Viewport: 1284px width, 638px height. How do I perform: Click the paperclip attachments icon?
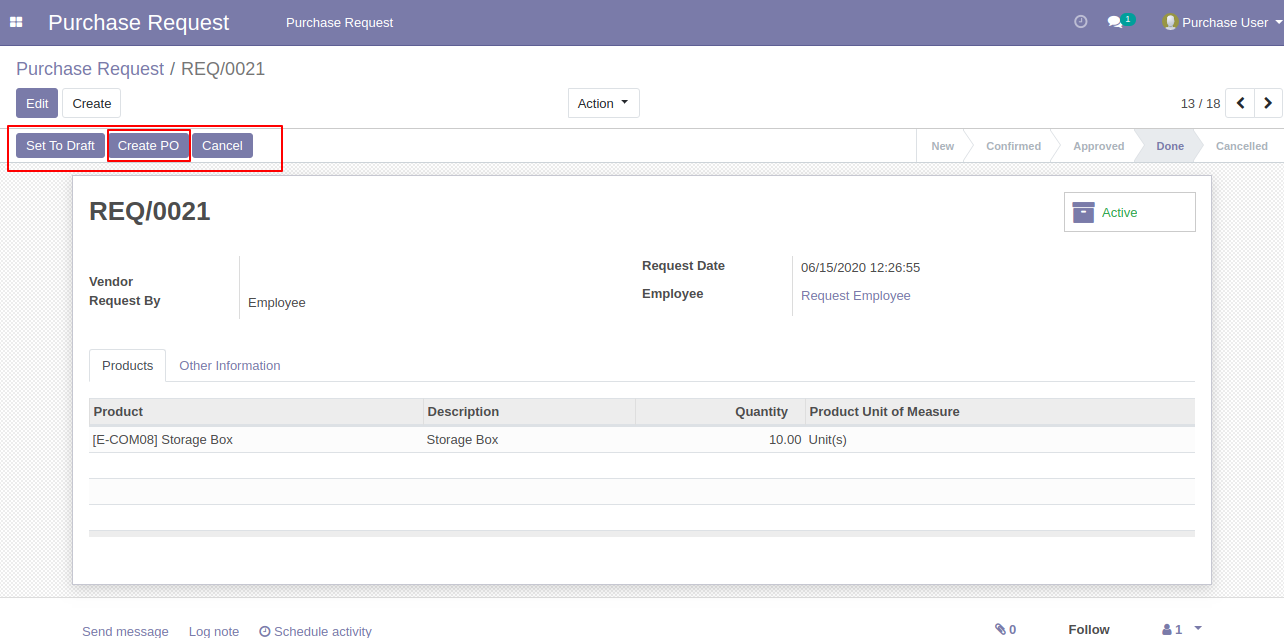(x=1005, y=629)
